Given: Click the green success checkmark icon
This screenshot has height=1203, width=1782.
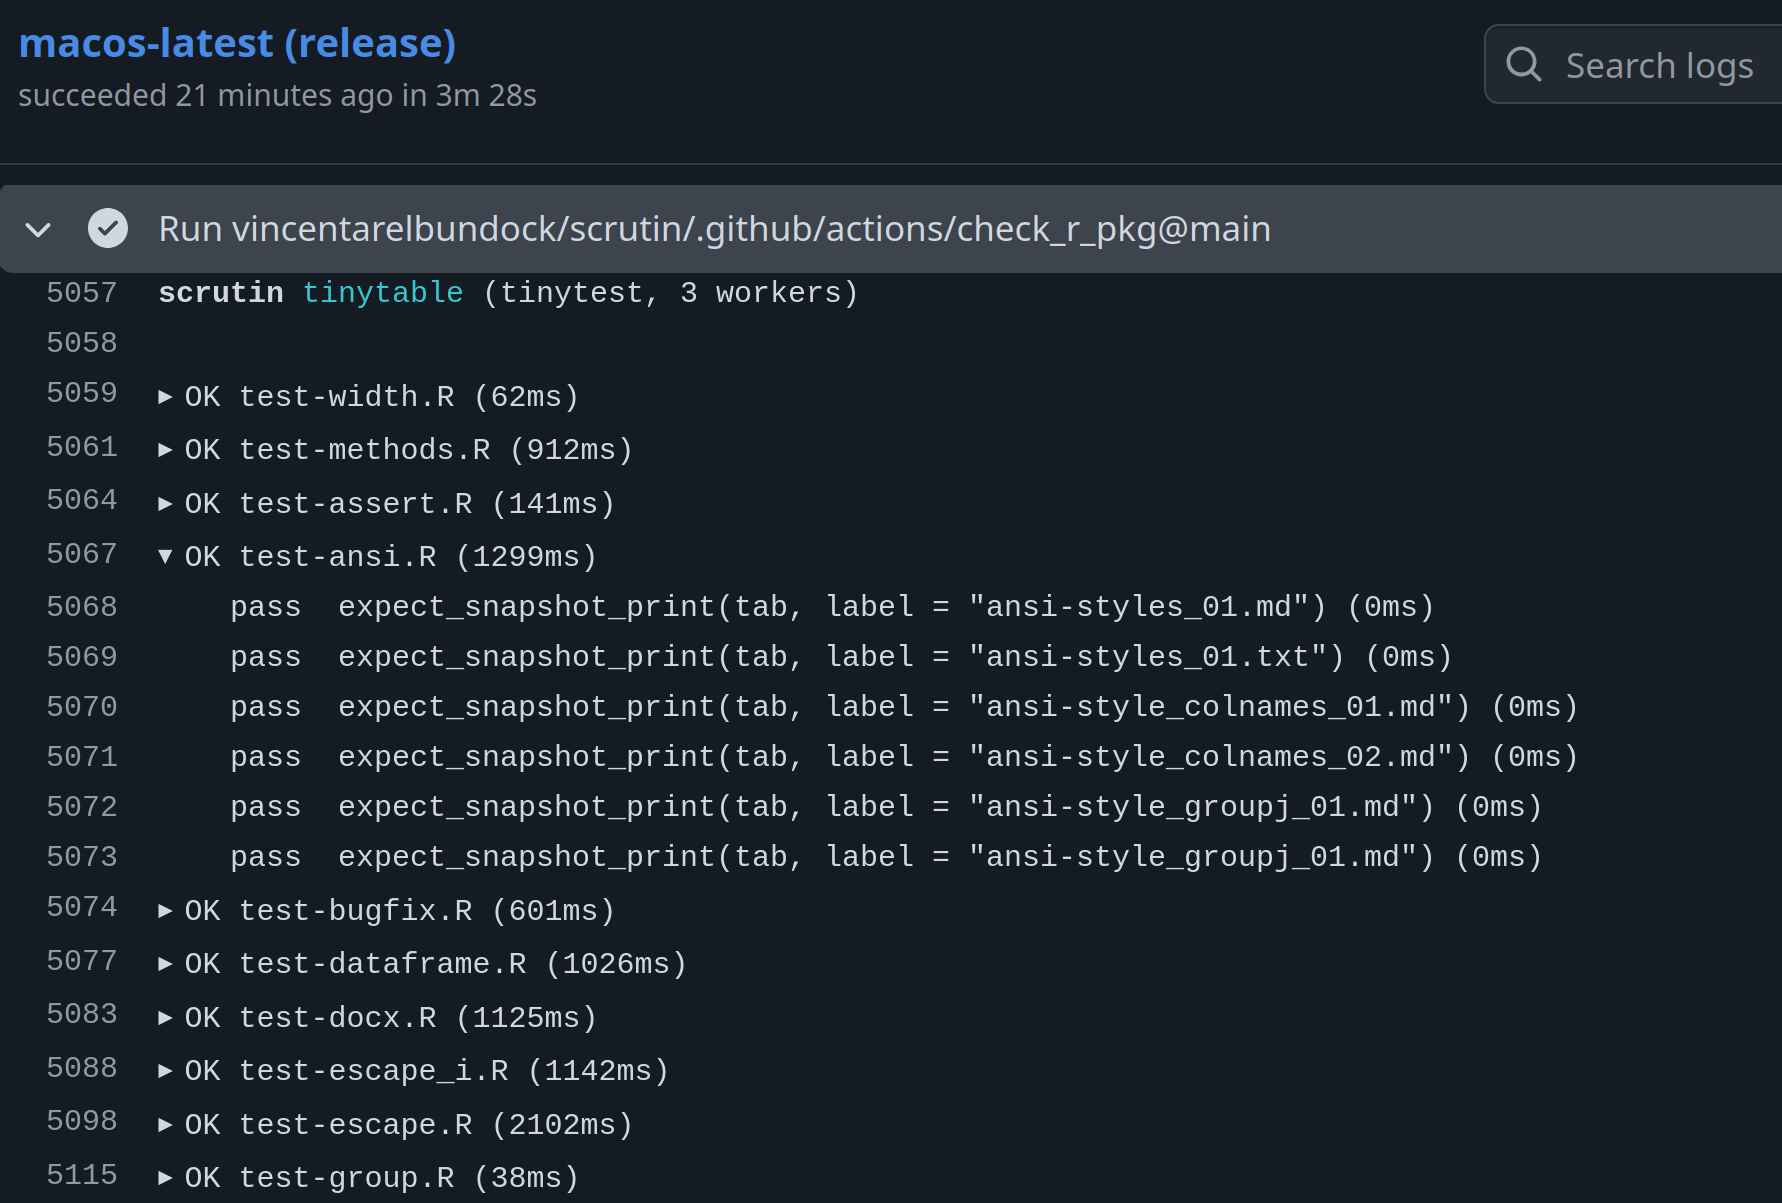Looking at the screenshot, I should coord(108,228).
